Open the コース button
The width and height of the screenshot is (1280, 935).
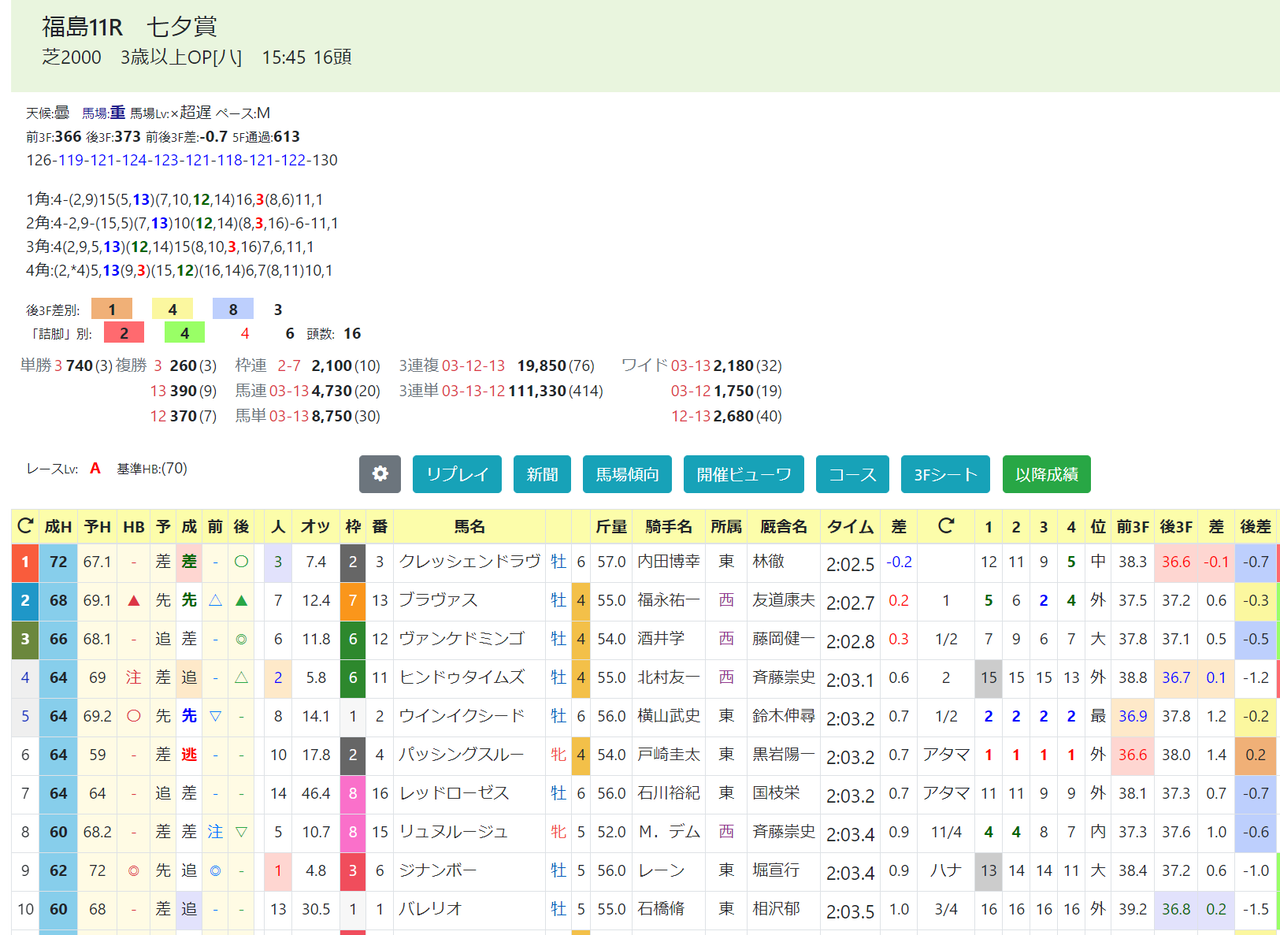(x=853, y=474)
